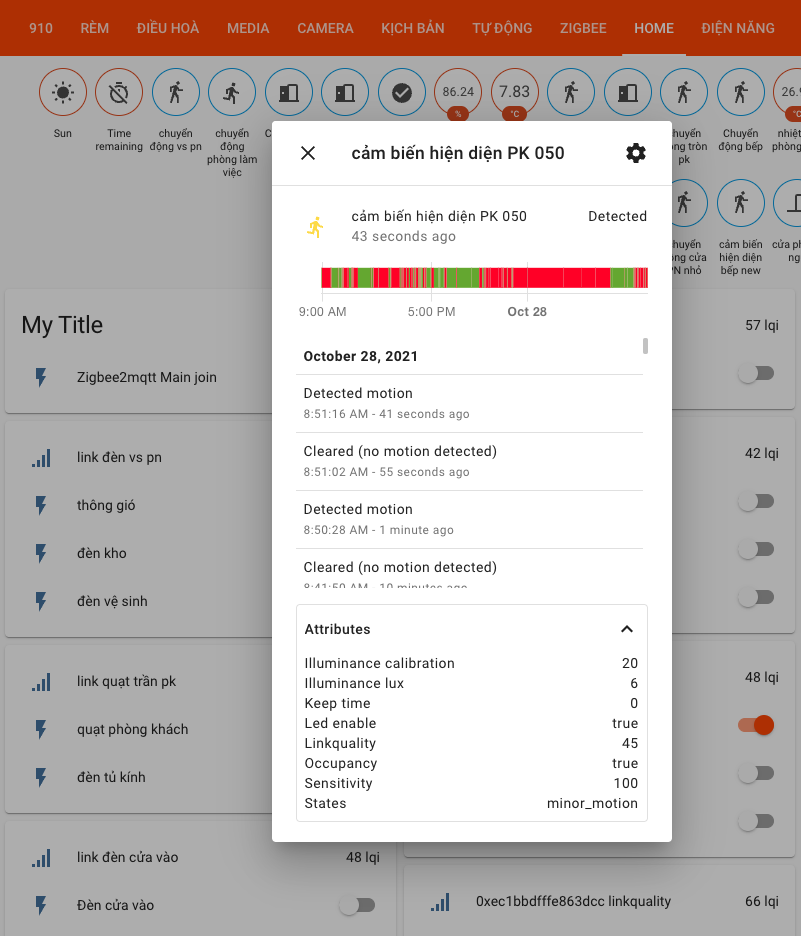Open the Chuyển động bếp motion badge
The width and height of the screenshot is (801, 936).
(x=740, y=93)
